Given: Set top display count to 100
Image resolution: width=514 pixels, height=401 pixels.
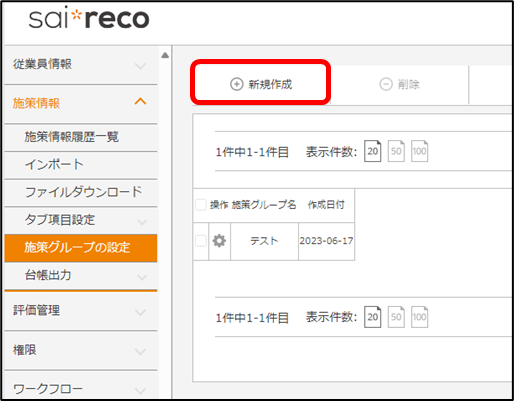Looking at the screenshot, I should (419, 151).
